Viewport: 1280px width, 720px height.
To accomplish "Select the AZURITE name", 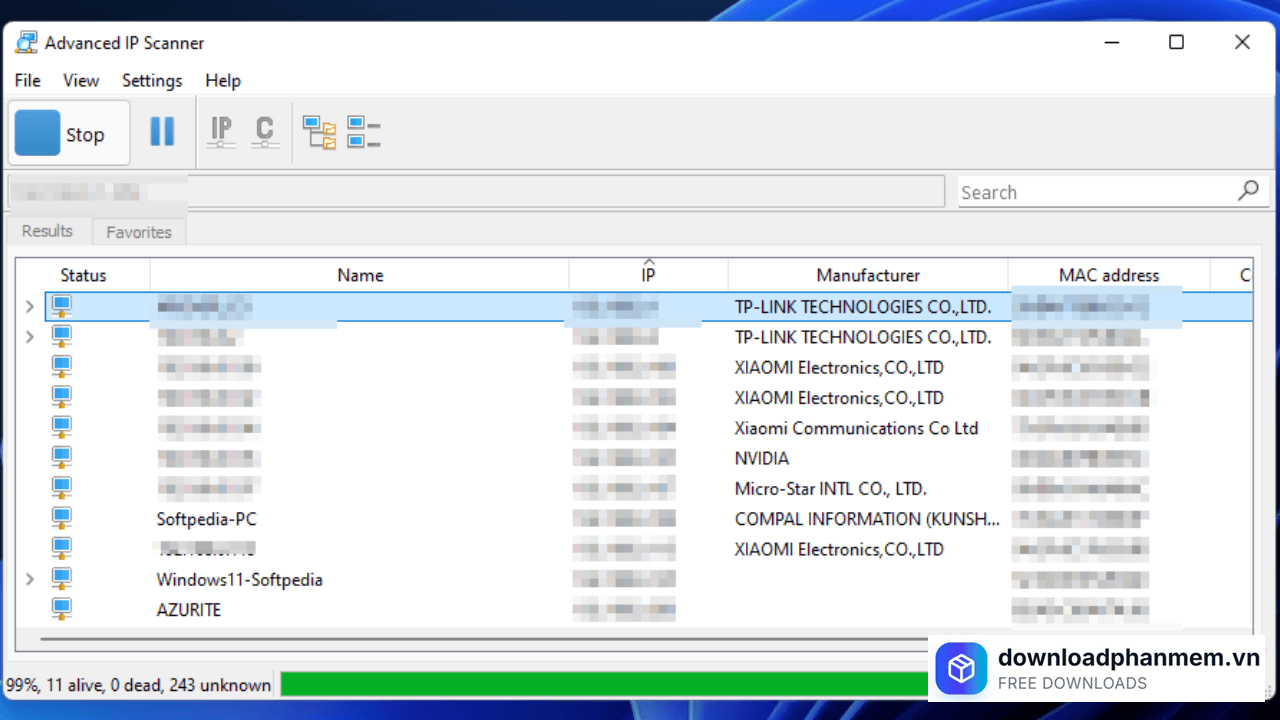I will tap(189, 610).
